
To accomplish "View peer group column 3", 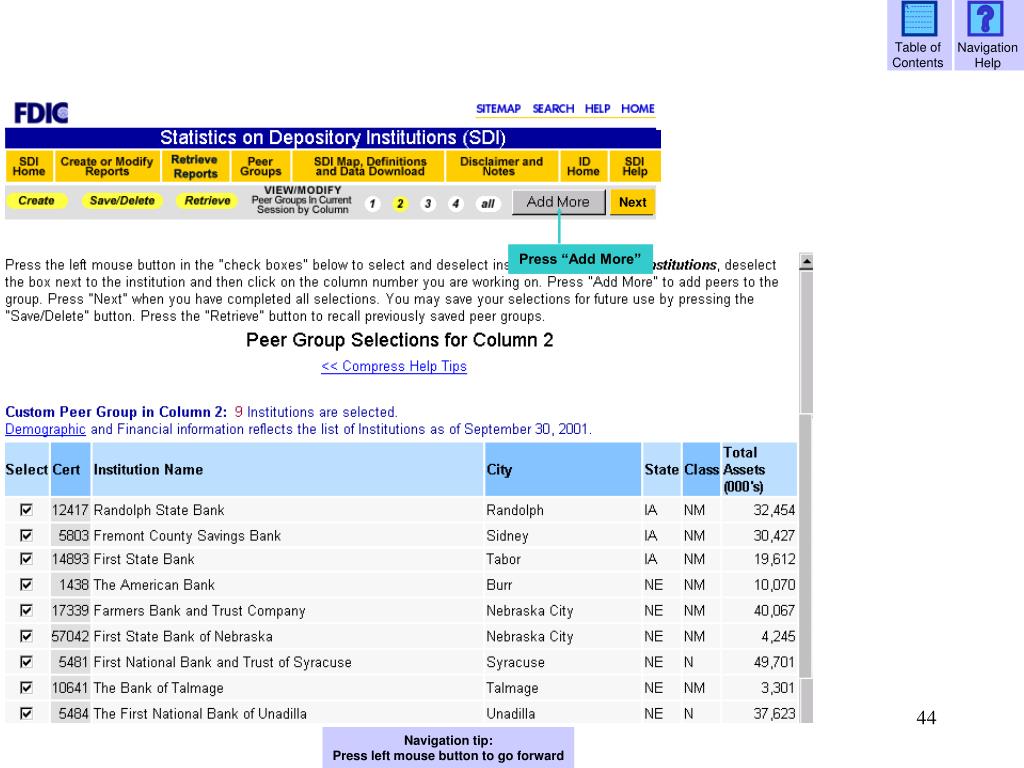I will (x=428, y=204).
